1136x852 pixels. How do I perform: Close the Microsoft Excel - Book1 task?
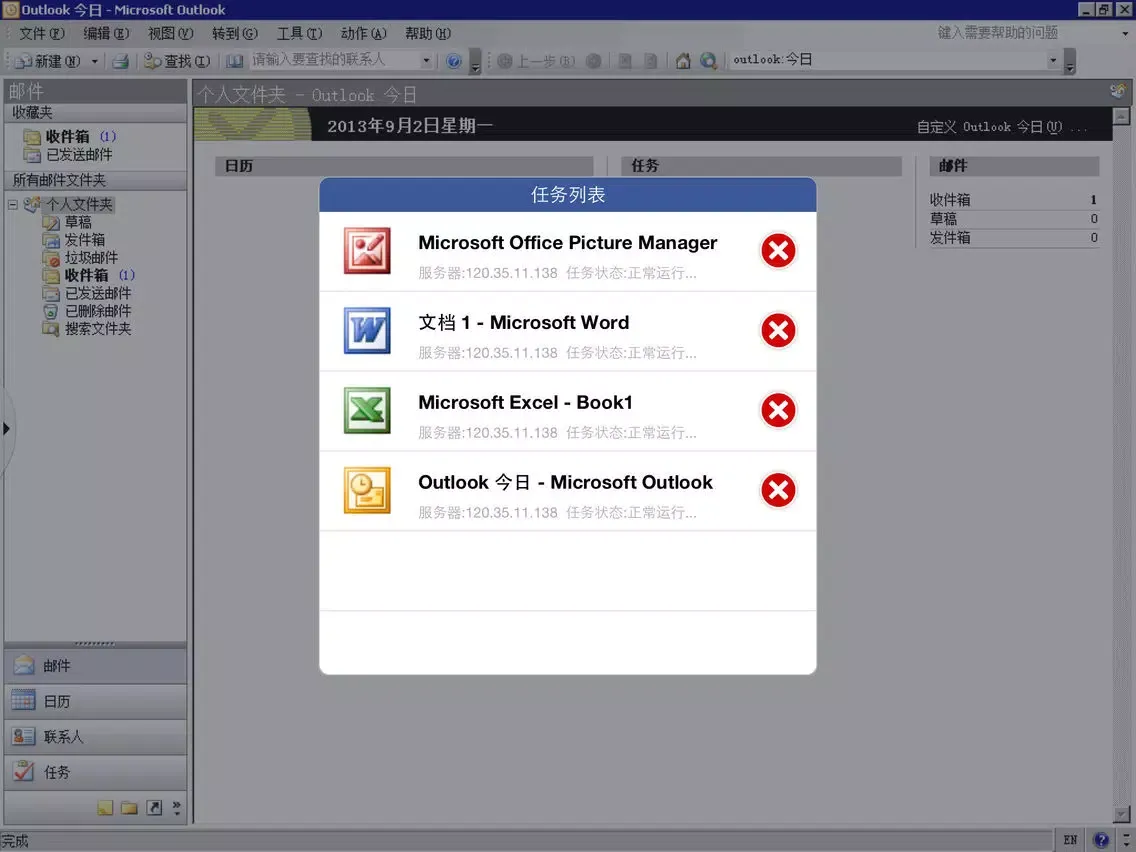pyautogui.click(x=778, y=410)
